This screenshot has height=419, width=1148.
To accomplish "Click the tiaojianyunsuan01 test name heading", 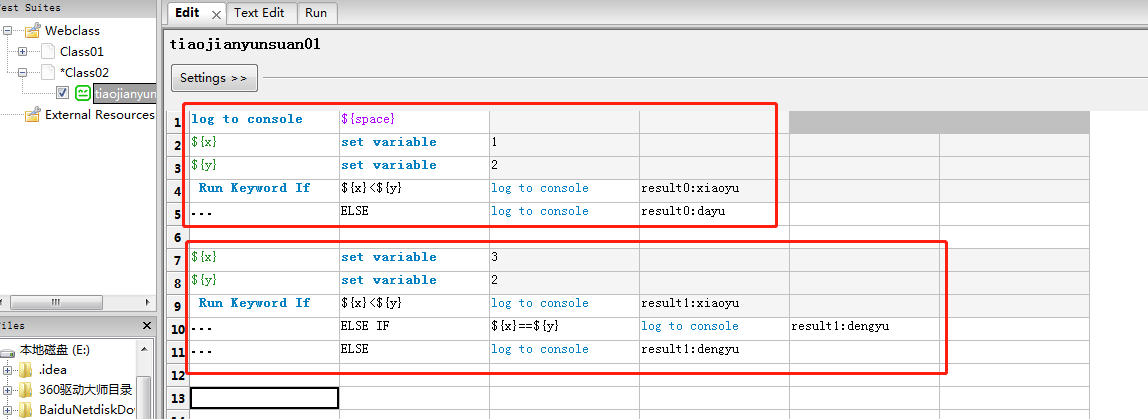I will 245,44.
